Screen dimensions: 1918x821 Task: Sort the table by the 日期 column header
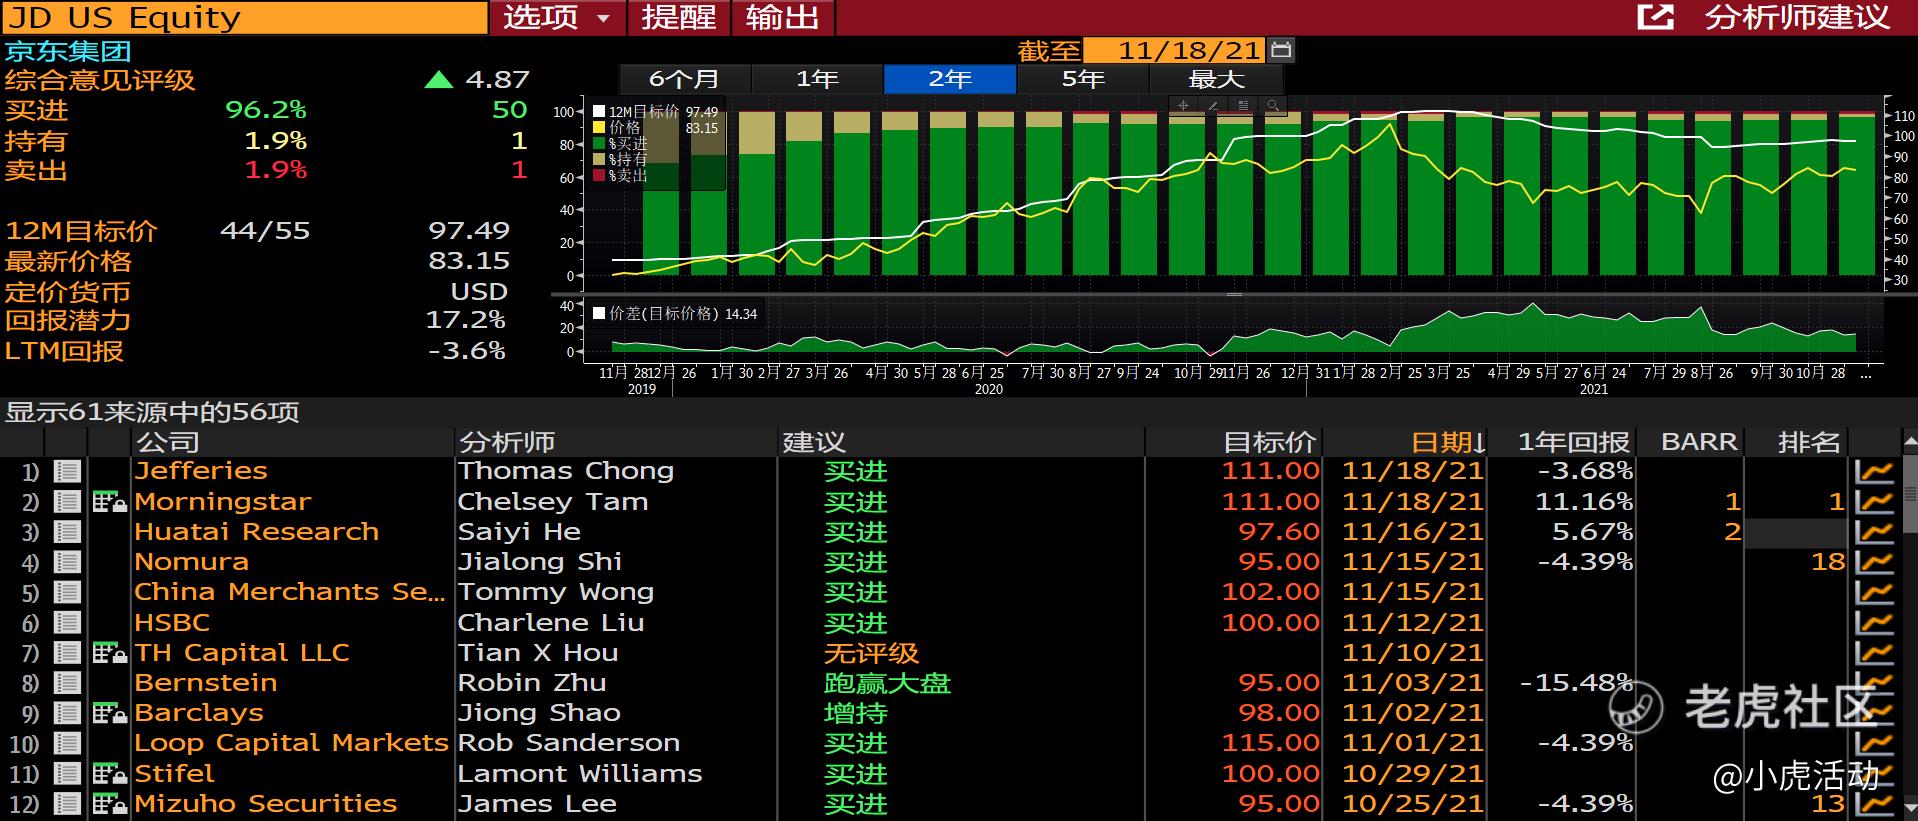pyautogui.click(x=1406, y=442)
